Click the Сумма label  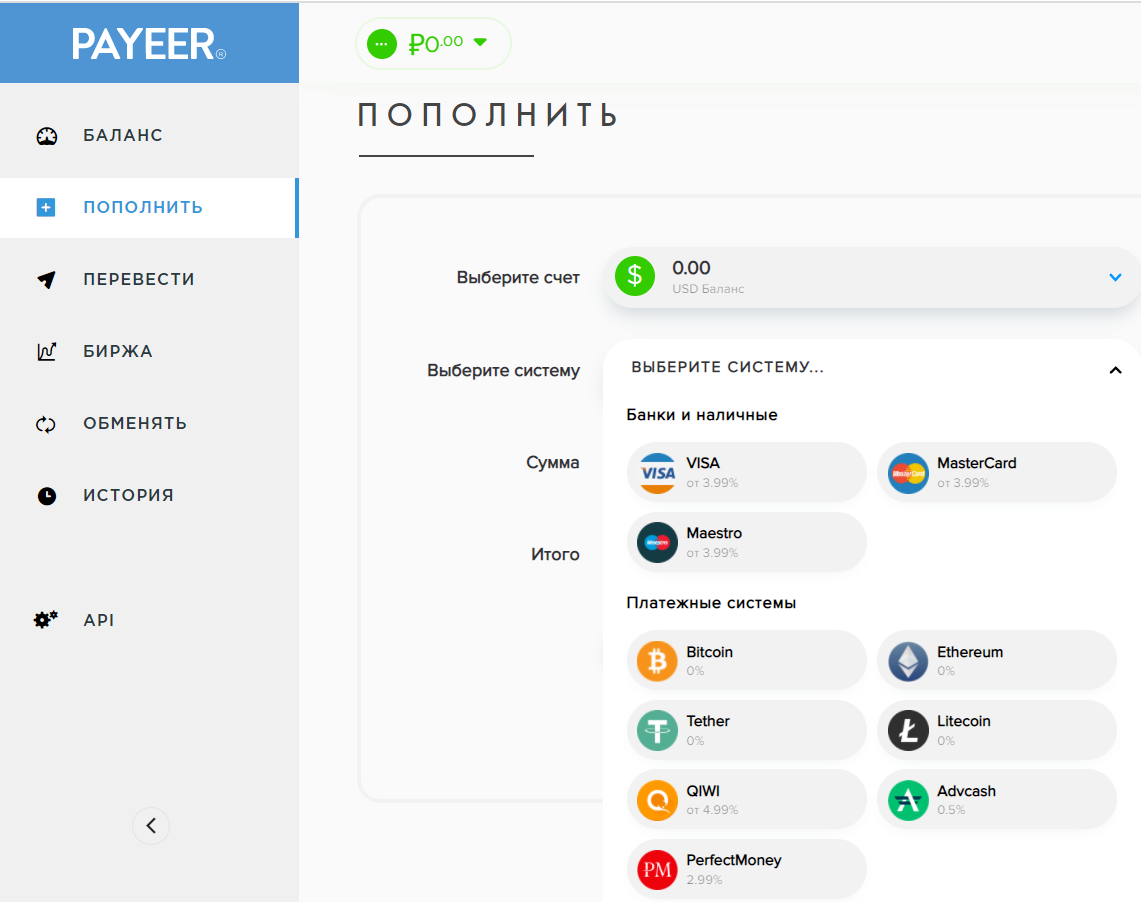tap(552, 463)
